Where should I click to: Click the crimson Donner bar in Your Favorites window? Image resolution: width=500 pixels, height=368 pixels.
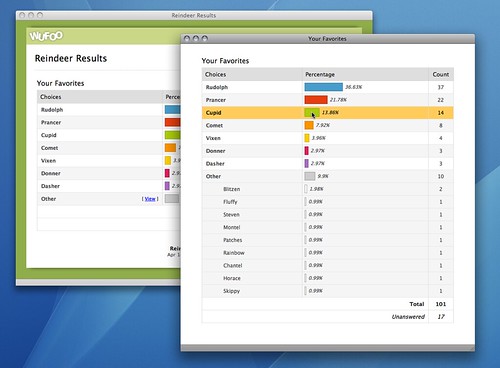pyautogui.click(x=306, y=151)
